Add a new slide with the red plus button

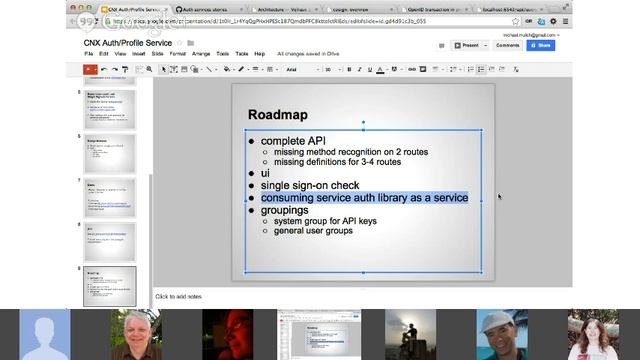88,69
